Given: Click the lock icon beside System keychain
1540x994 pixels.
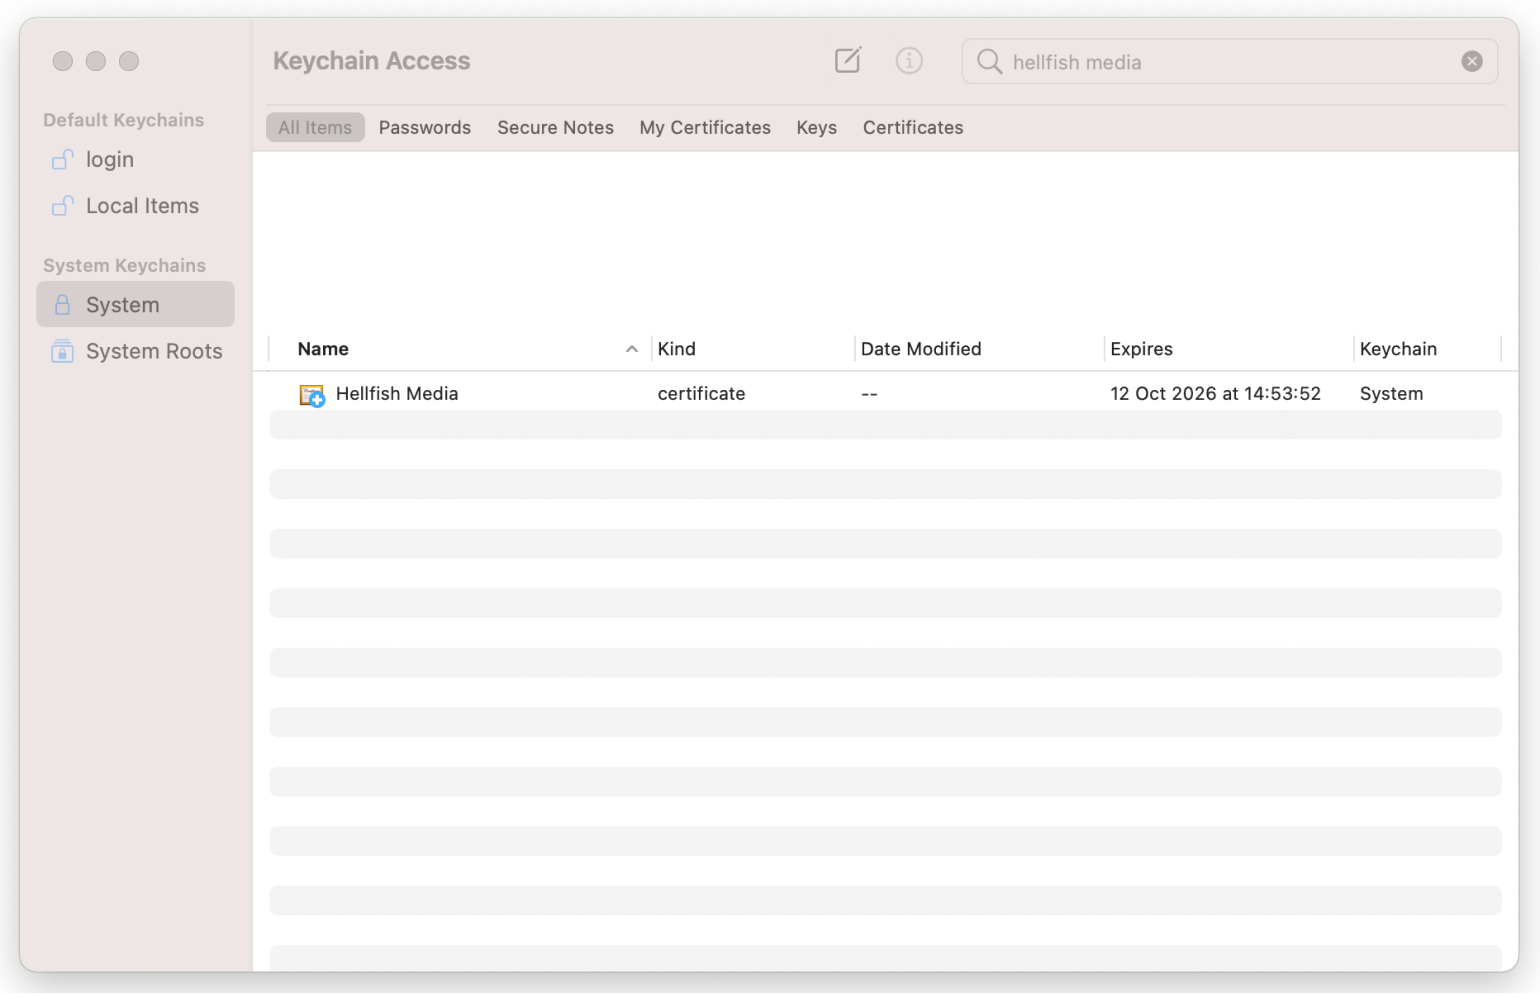Looking at the screenshot, I should click(x=62, y=304).
